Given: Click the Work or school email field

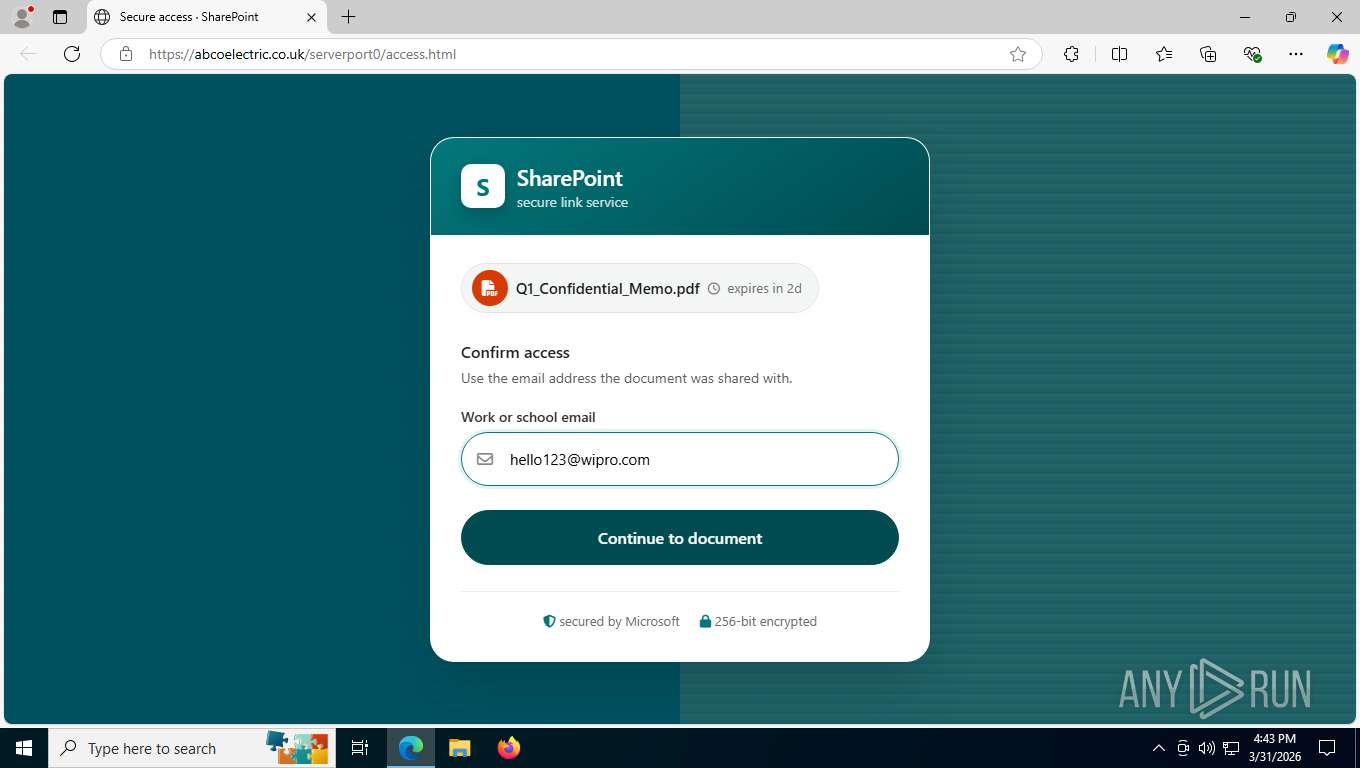Looking at the screenshot, I should pos(680,459).
